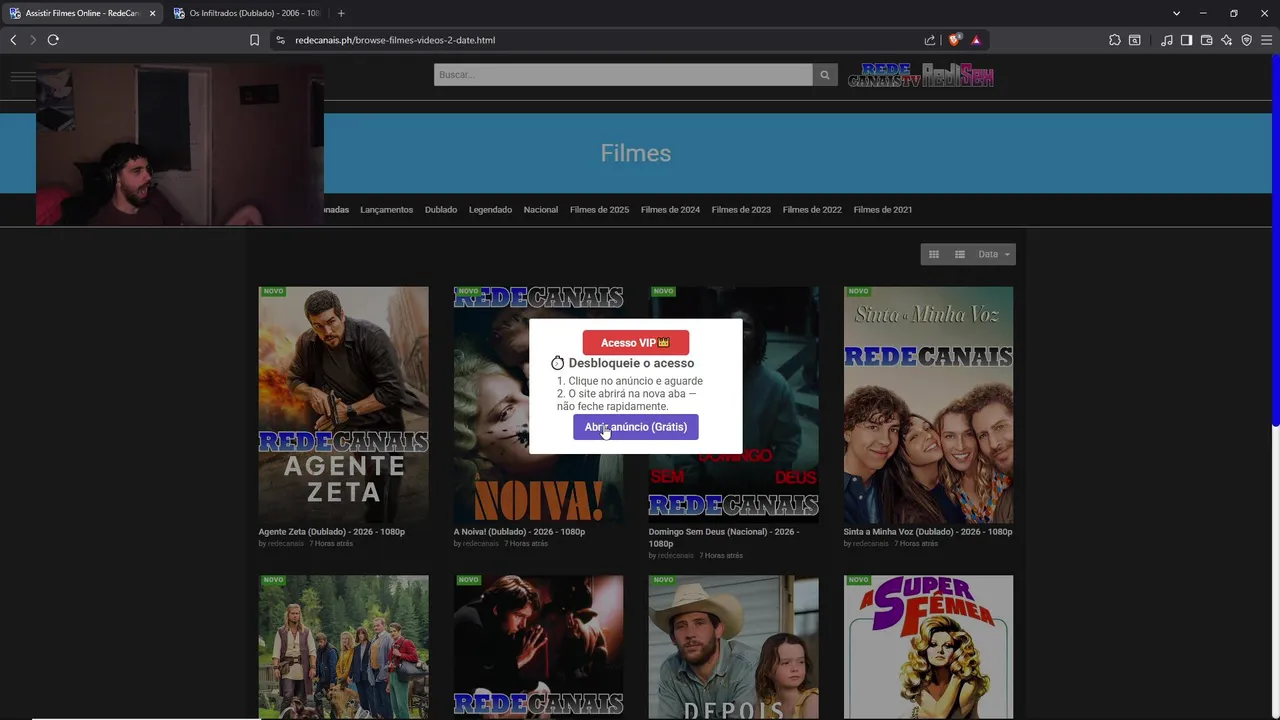Open Nacional category

(541, 210)
